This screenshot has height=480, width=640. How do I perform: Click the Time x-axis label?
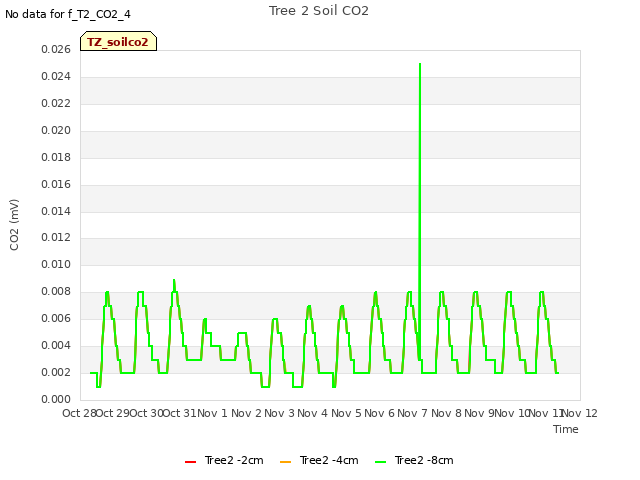click(x=566, y=429)
